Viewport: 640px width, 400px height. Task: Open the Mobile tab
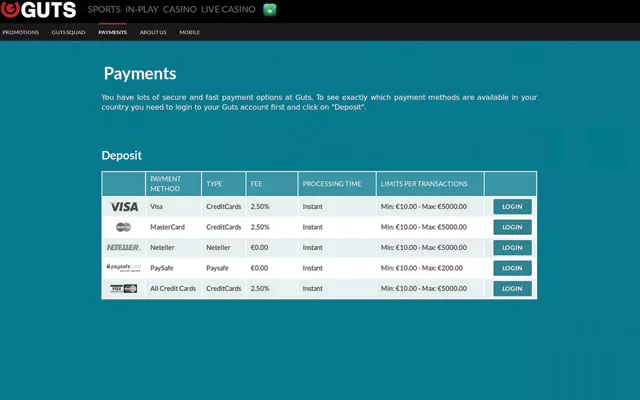189,32
